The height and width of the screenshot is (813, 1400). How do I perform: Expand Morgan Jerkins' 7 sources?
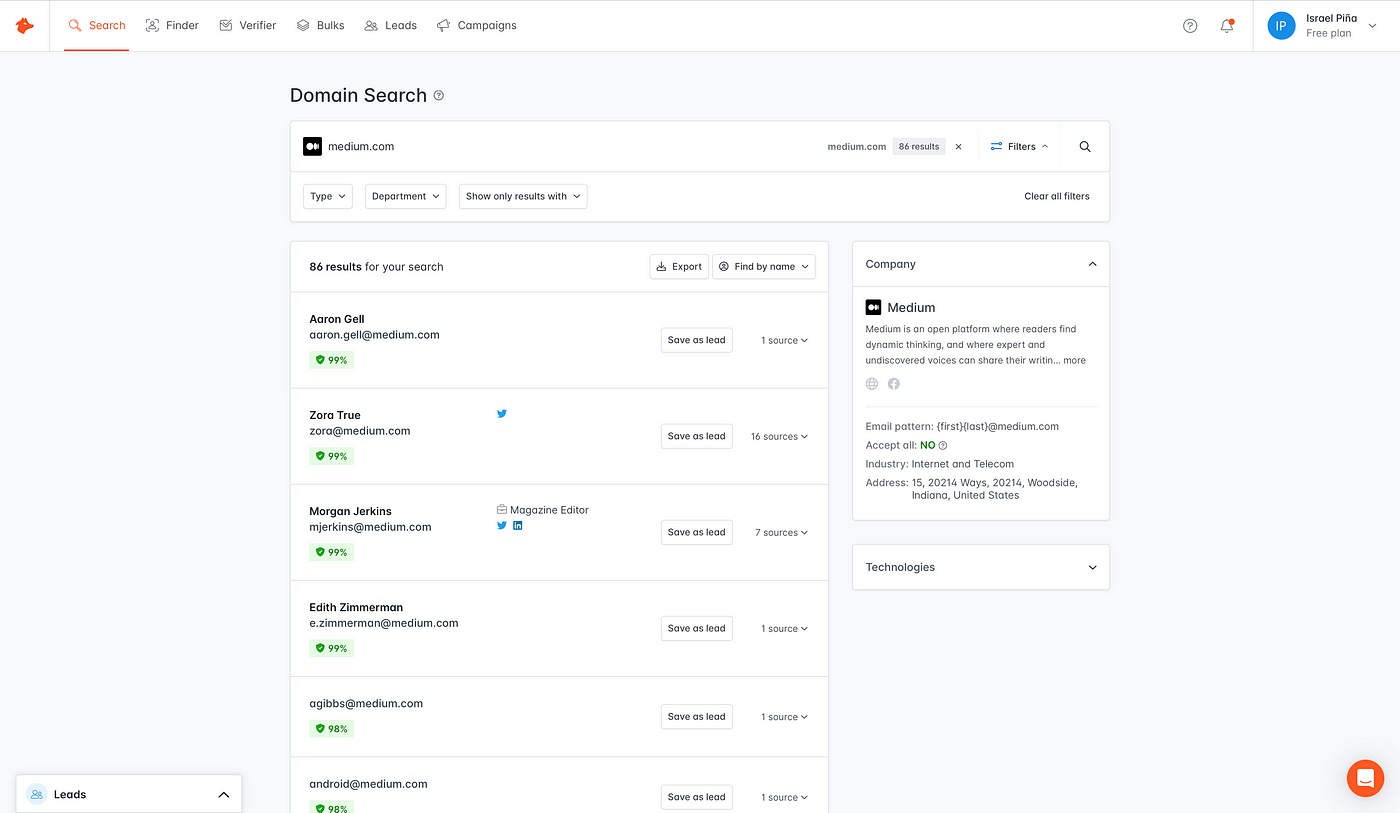(781, 533)
